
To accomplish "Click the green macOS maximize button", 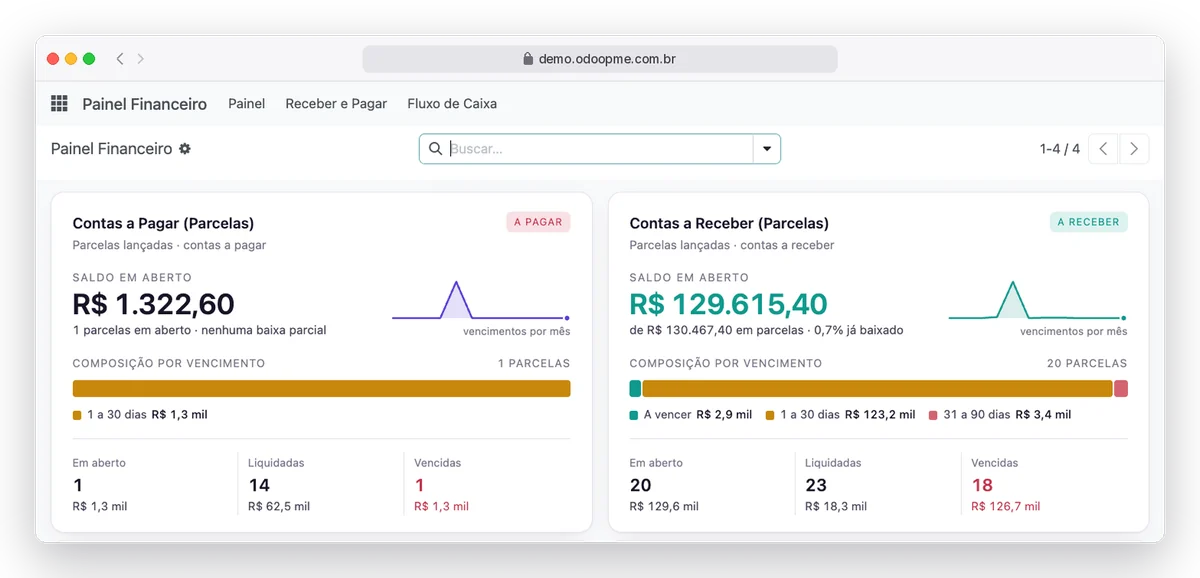I will (89, 59).
